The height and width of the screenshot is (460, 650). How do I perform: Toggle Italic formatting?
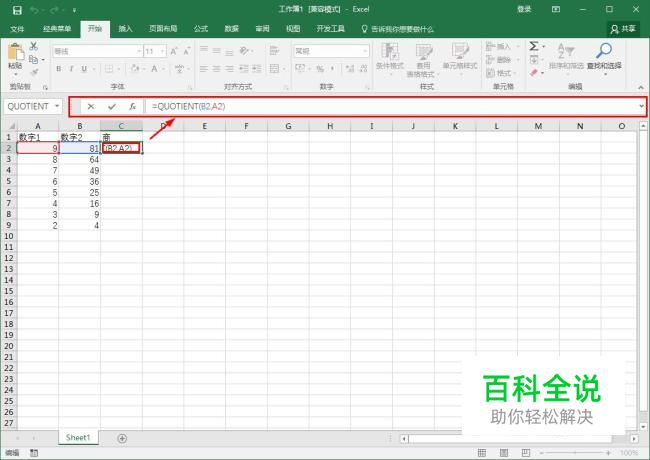click(71, 69)
